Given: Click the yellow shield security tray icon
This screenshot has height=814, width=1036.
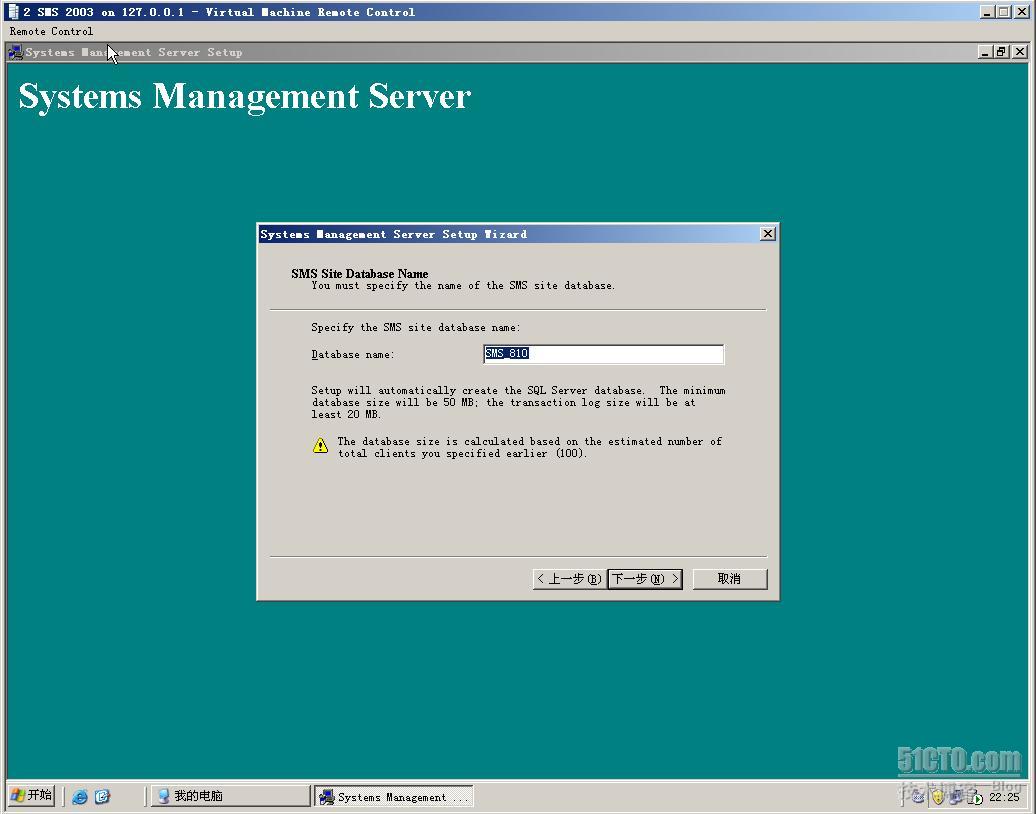Looking at the screenshot, I should [x=937, y=797].
